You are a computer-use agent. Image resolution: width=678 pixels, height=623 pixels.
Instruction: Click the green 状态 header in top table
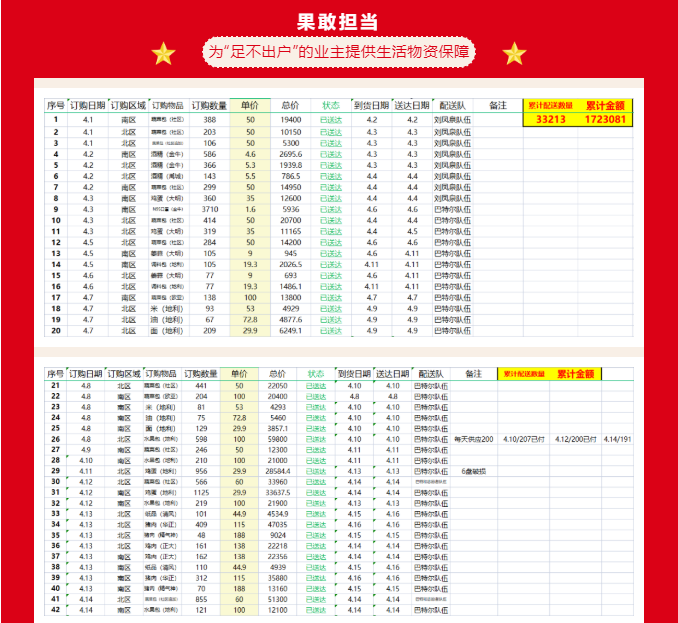point(331,105)
